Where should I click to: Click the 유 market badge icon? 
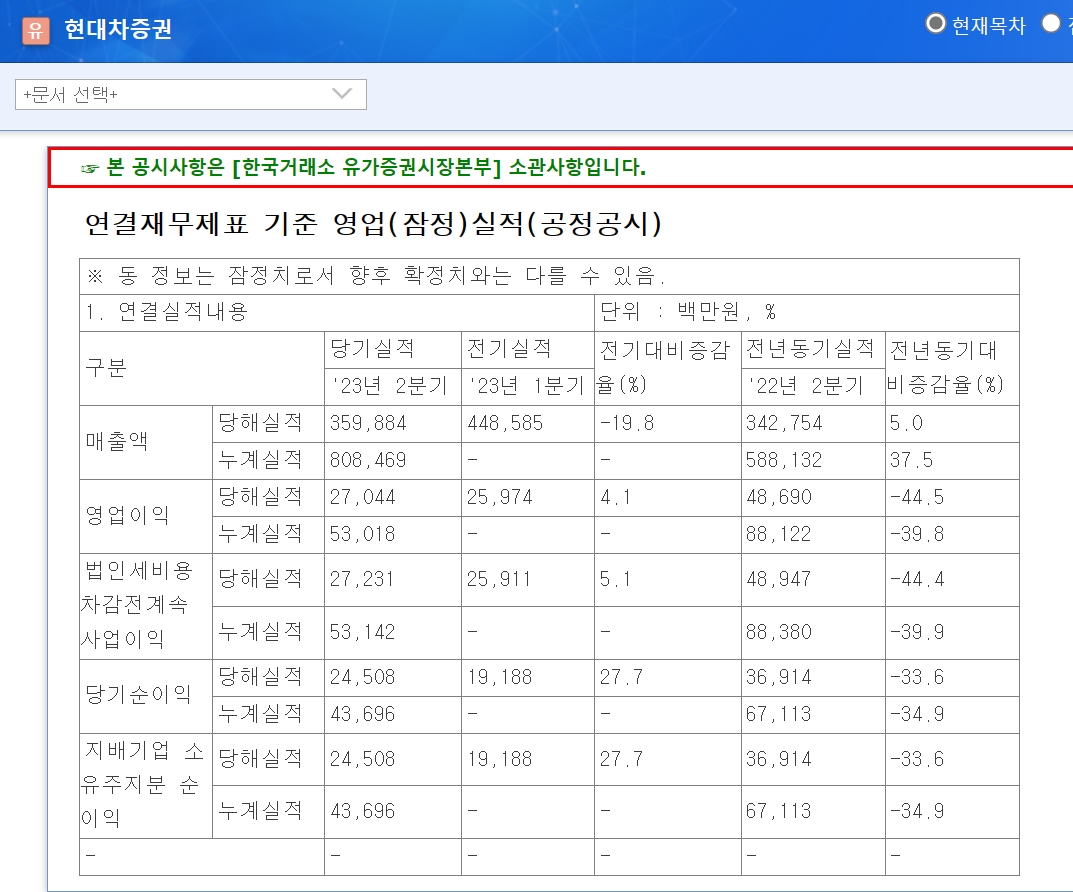[x=37, y=29]
